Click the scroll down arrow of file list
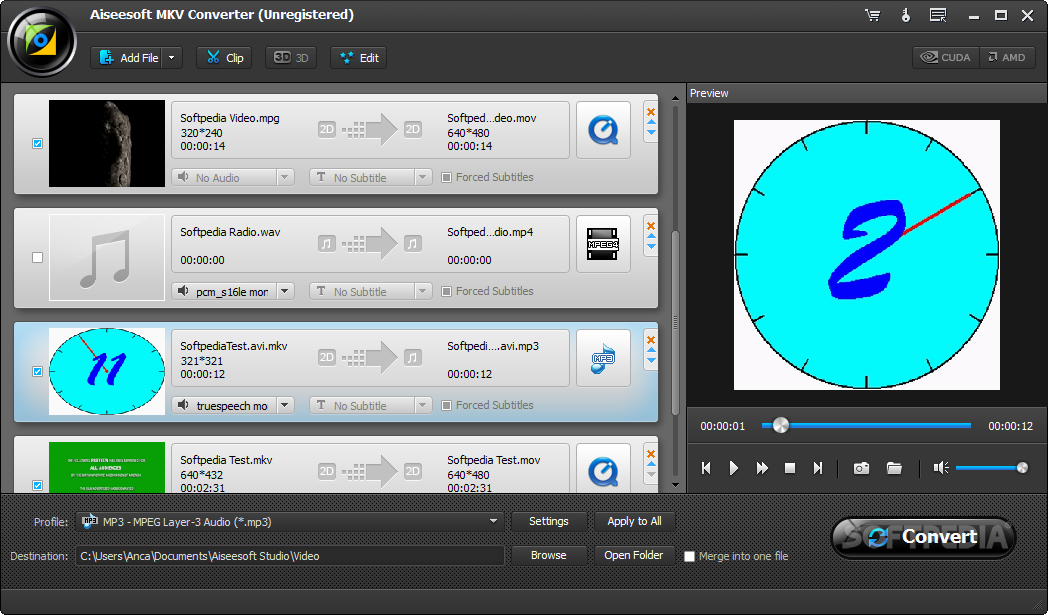 click(675, 485)
